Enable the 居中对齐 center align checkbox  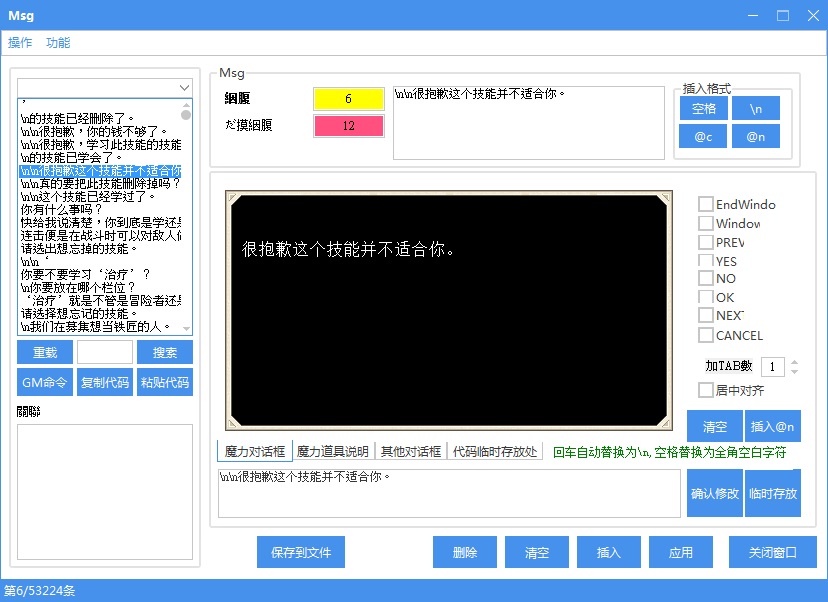coord(705,390)
